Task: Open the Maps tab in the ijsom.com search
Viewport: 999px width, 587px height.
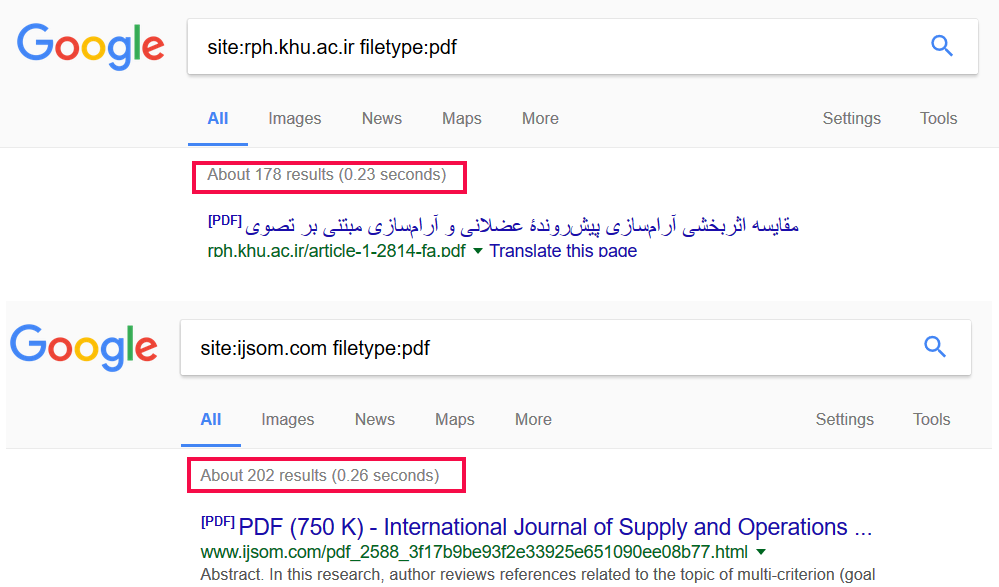Action: [455, 419]
